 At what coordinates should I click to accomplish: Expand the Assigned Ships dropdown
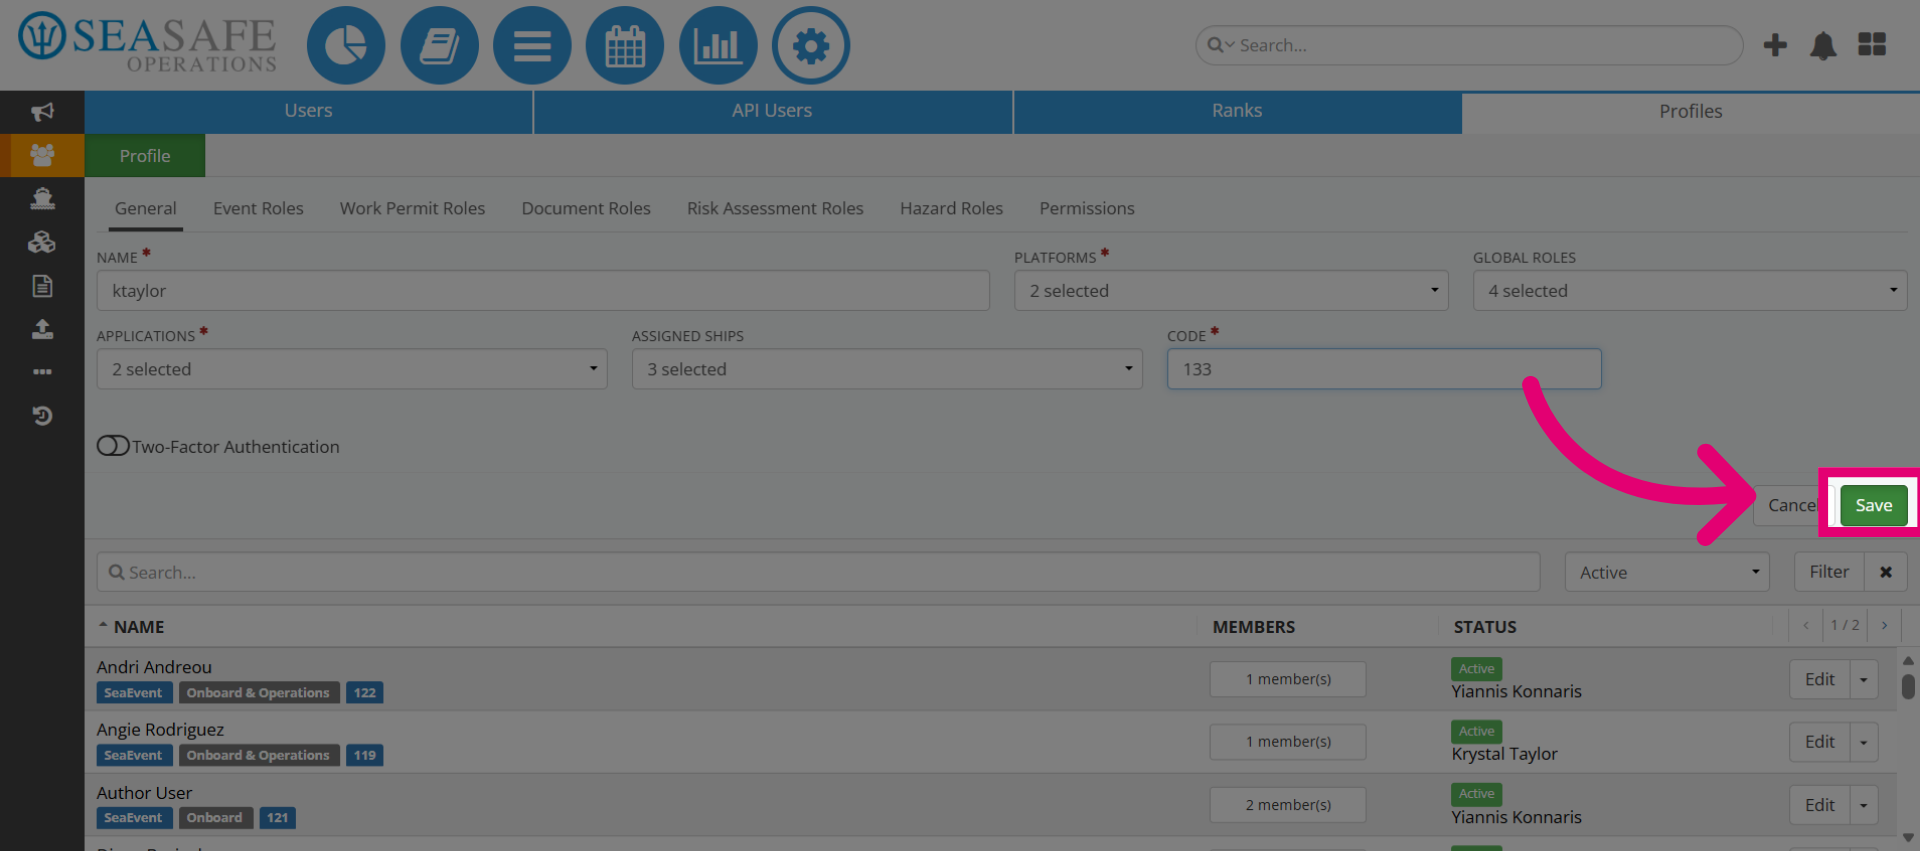887,369
